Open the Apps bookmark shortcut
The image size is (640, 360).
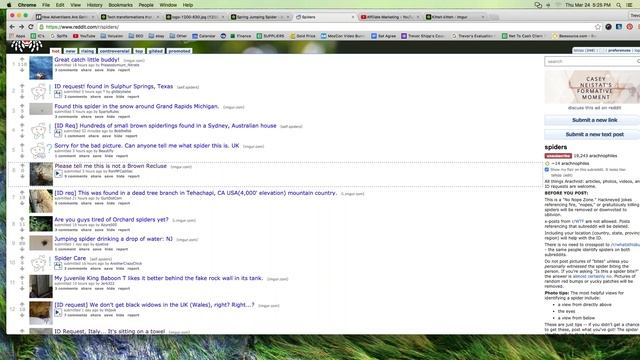(18, 36)
